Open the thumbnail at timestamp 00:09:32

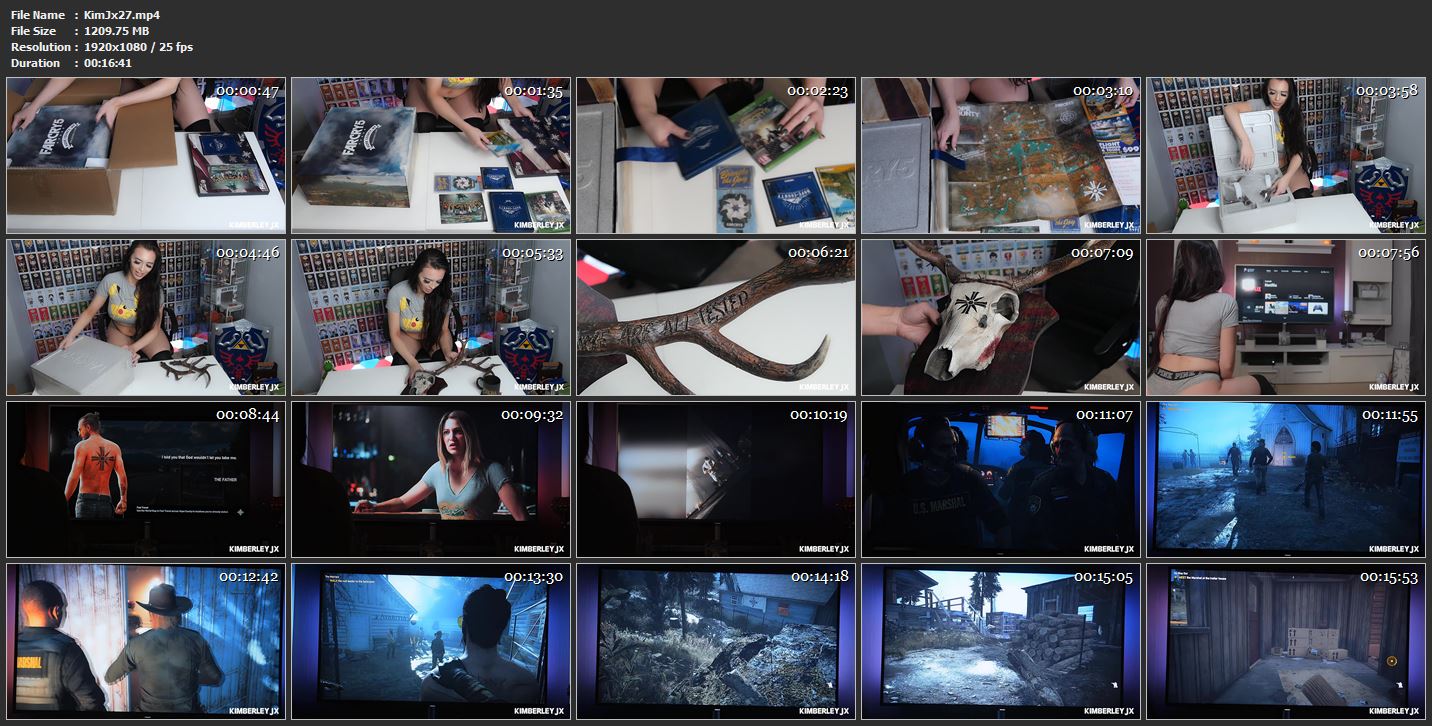[x=431, y=479]
